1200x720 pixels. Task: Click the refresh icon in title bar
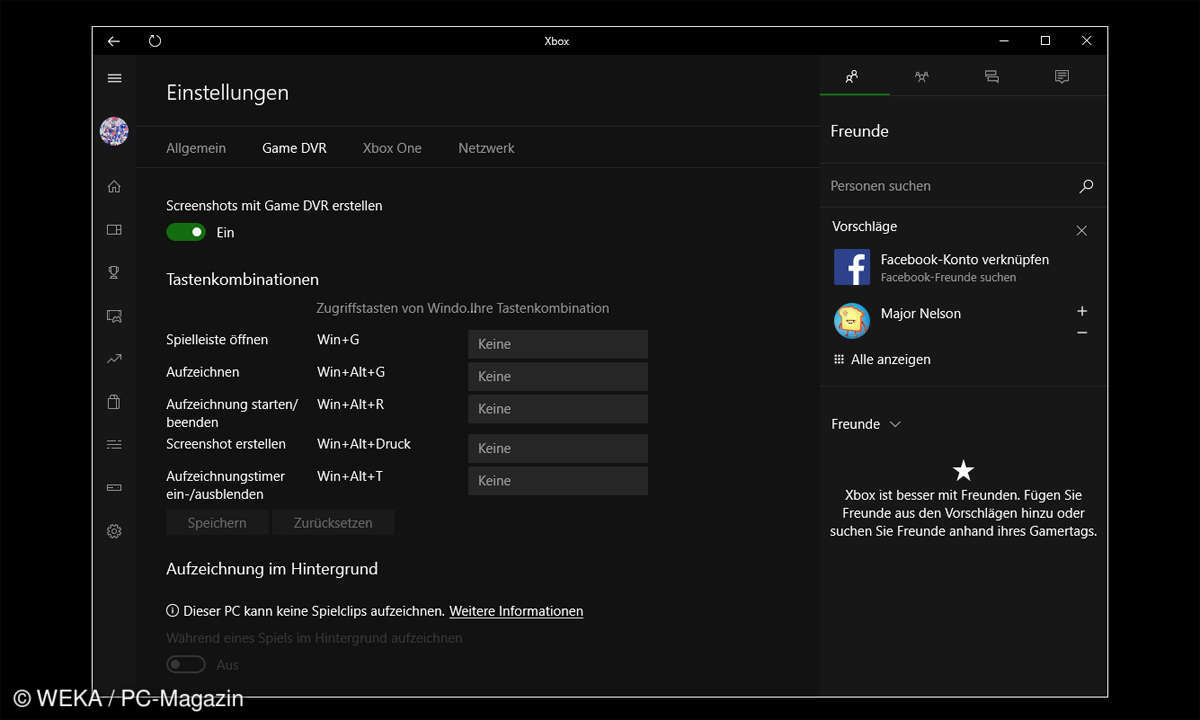click(x=155, y=41)
